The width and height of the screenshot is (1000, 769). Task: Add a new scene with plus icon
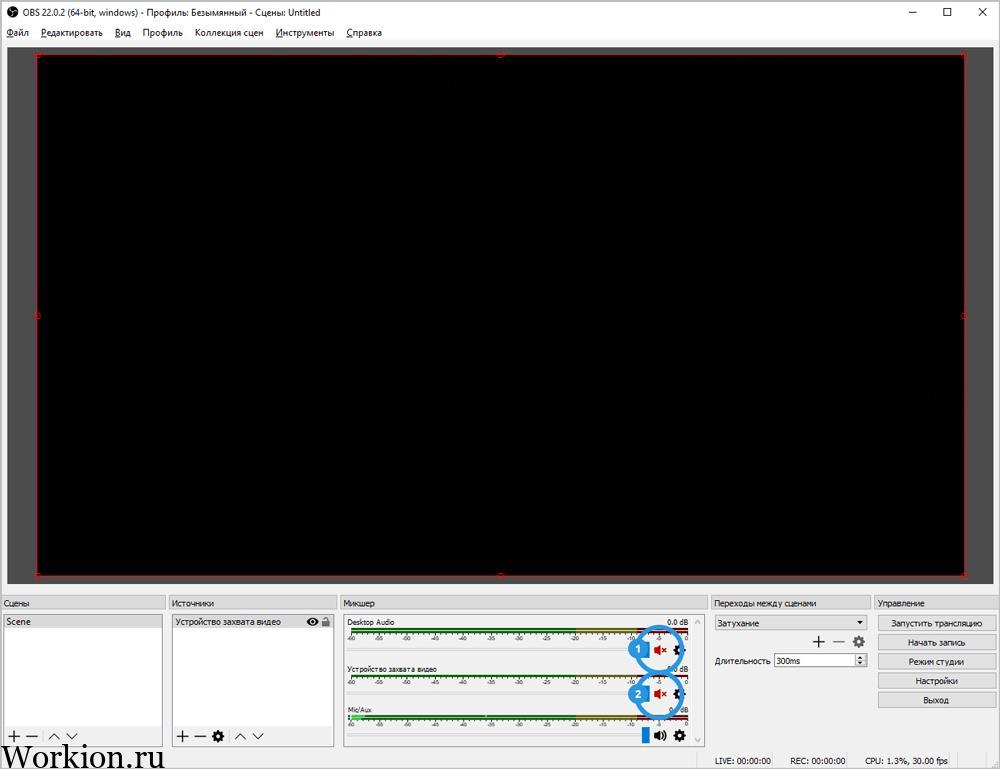tap(14, 736)
